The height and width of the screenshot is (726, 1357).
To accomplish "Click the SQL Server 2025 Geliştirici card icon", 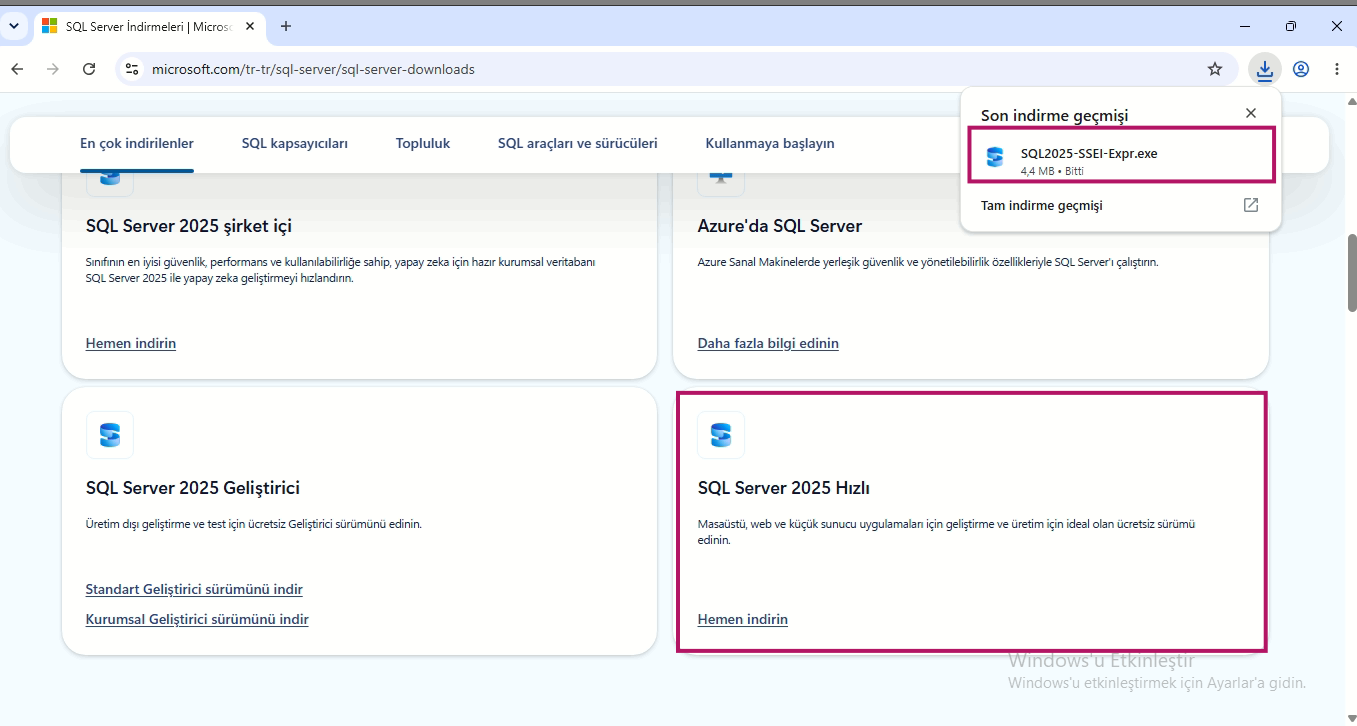I will point(110,435).
